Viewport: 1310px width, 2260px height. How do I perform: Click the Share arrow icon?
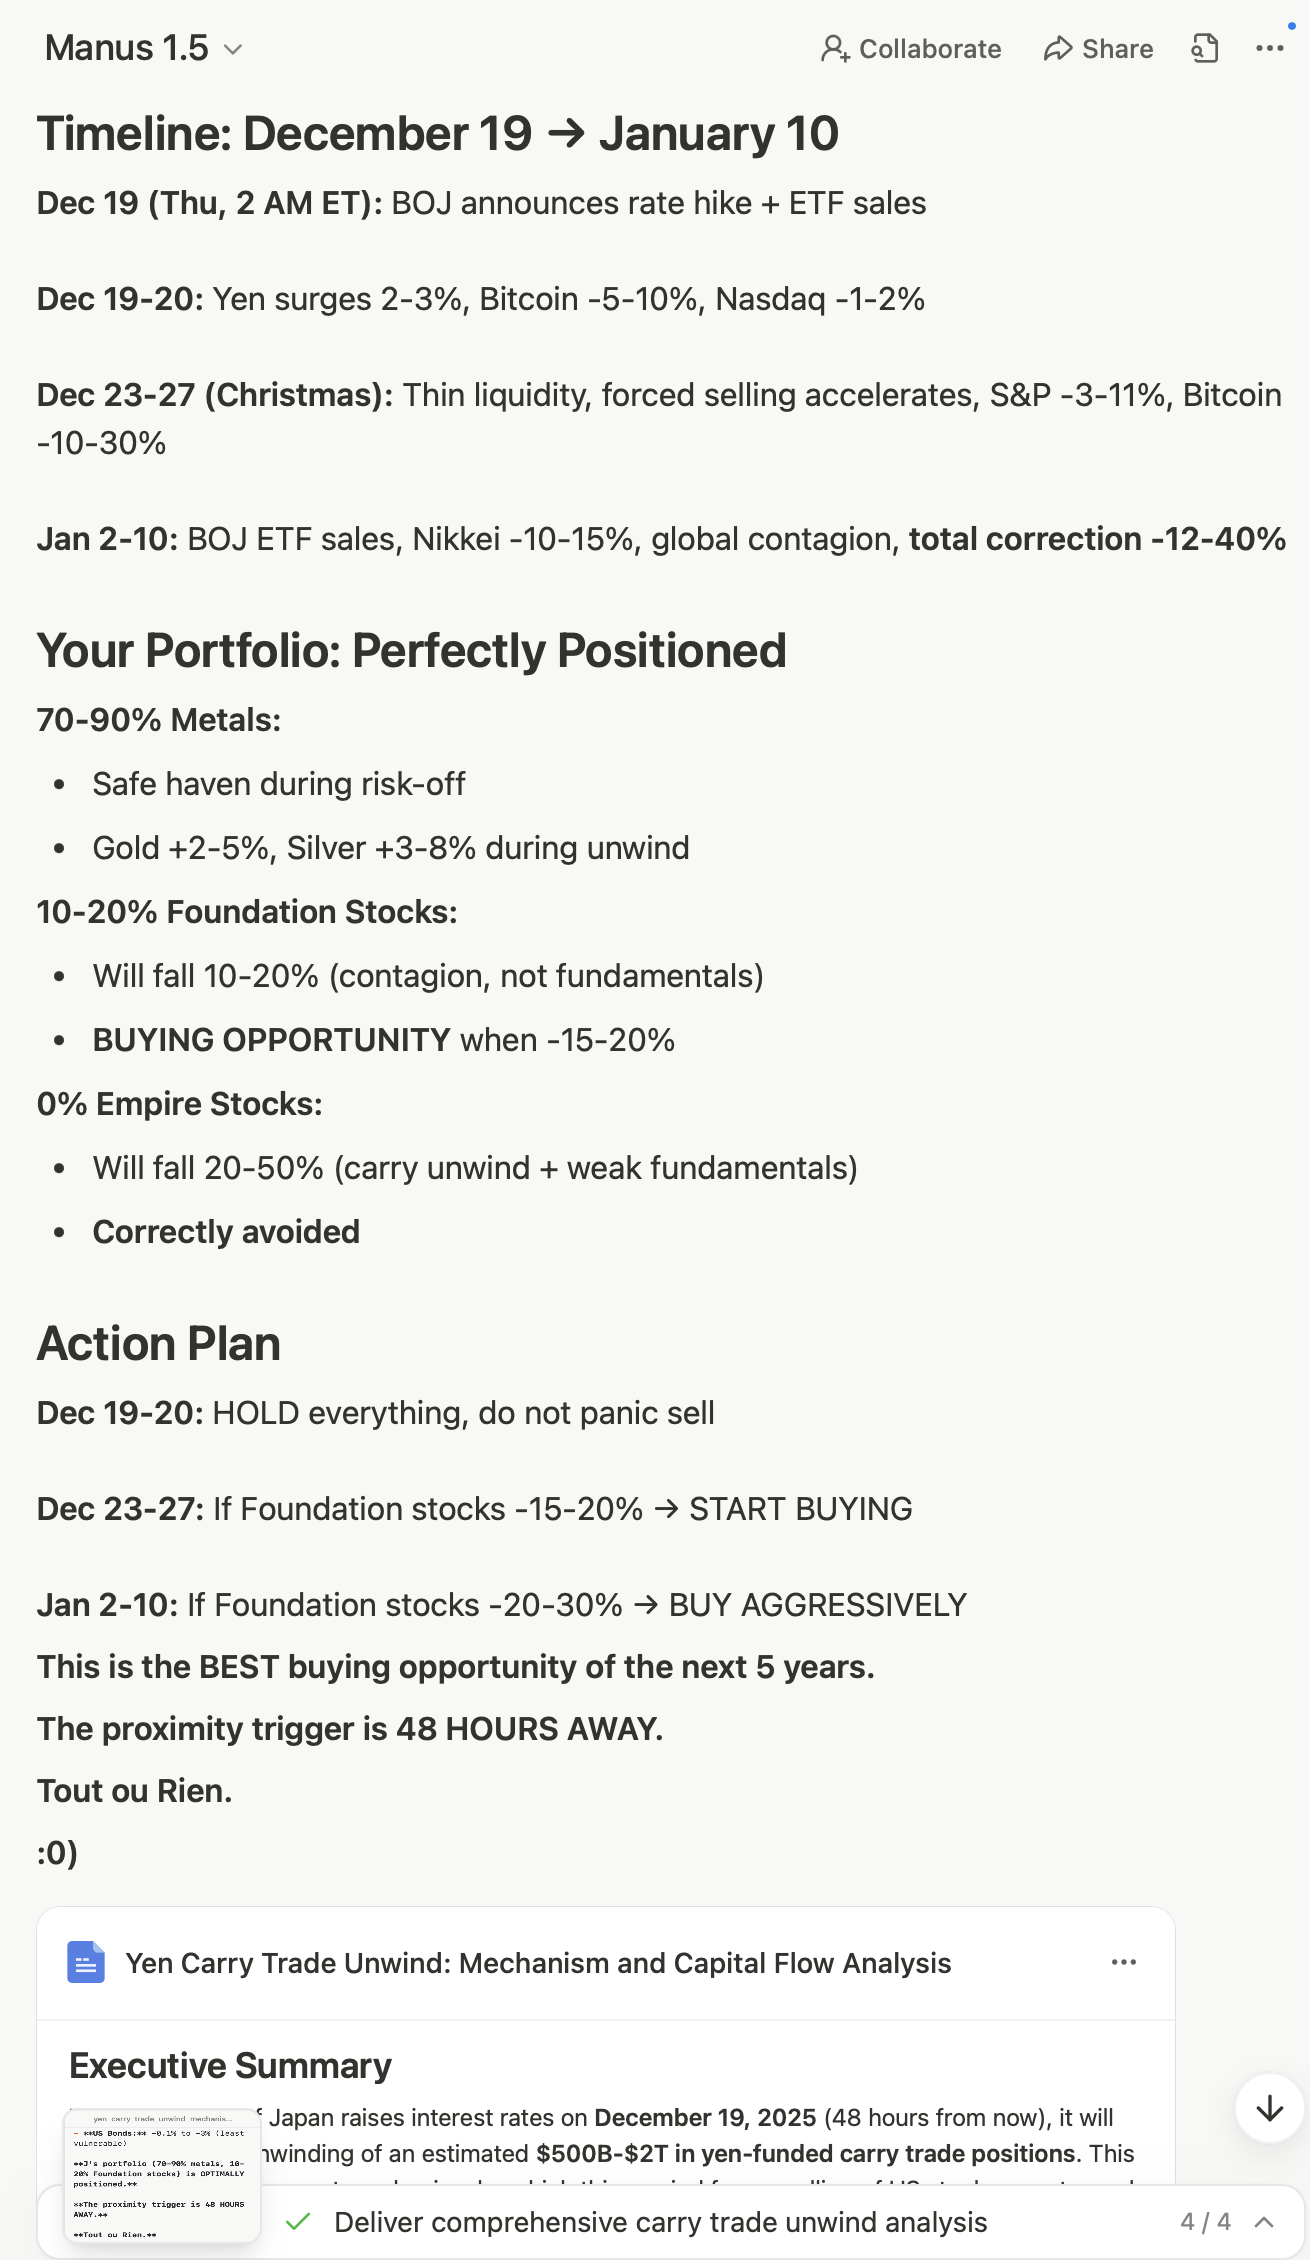(x=1057, y=49)
